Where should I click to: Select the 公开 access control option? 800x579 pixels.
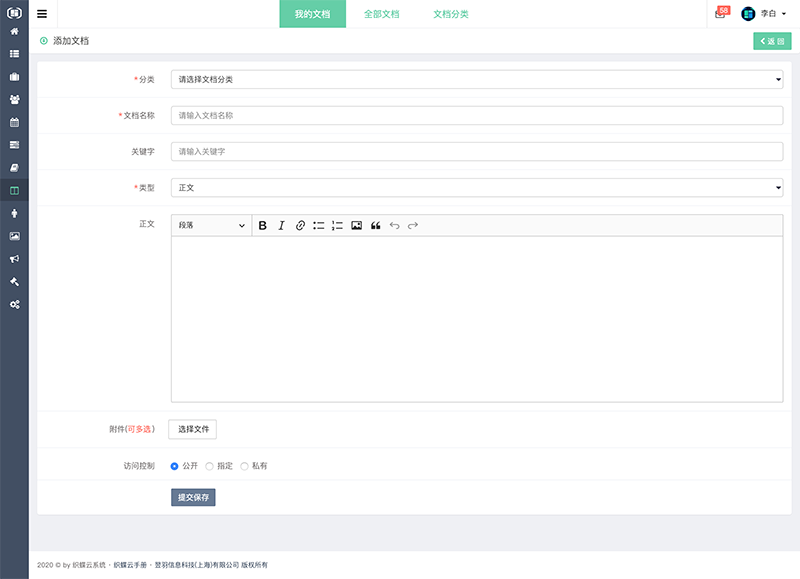174,466
